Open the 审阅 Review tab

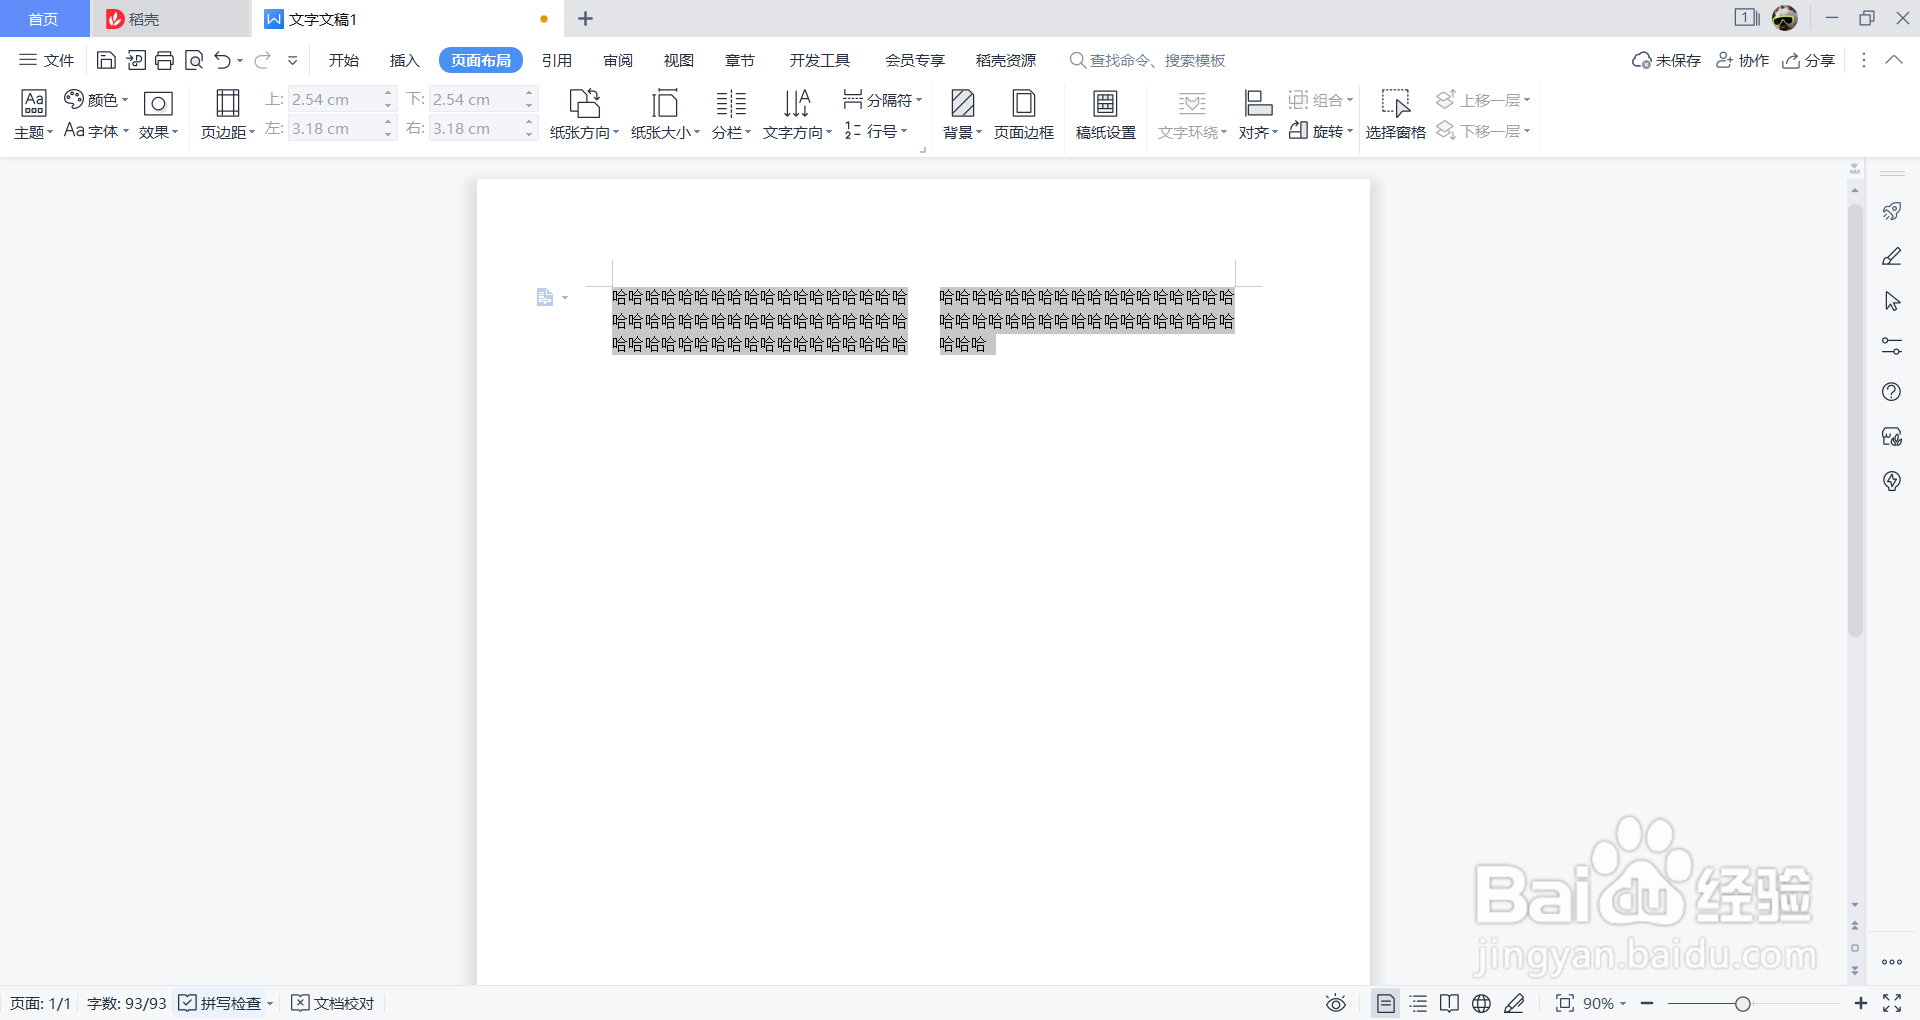coord(618,60)
